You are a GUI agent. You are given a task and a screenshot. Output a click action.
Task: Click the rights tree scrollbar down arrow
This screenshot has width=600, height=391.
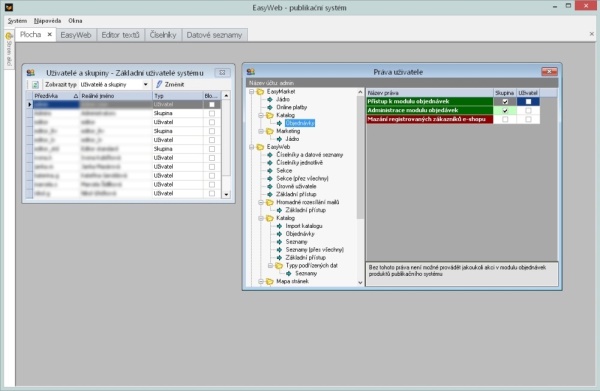[x=360, y=283]
